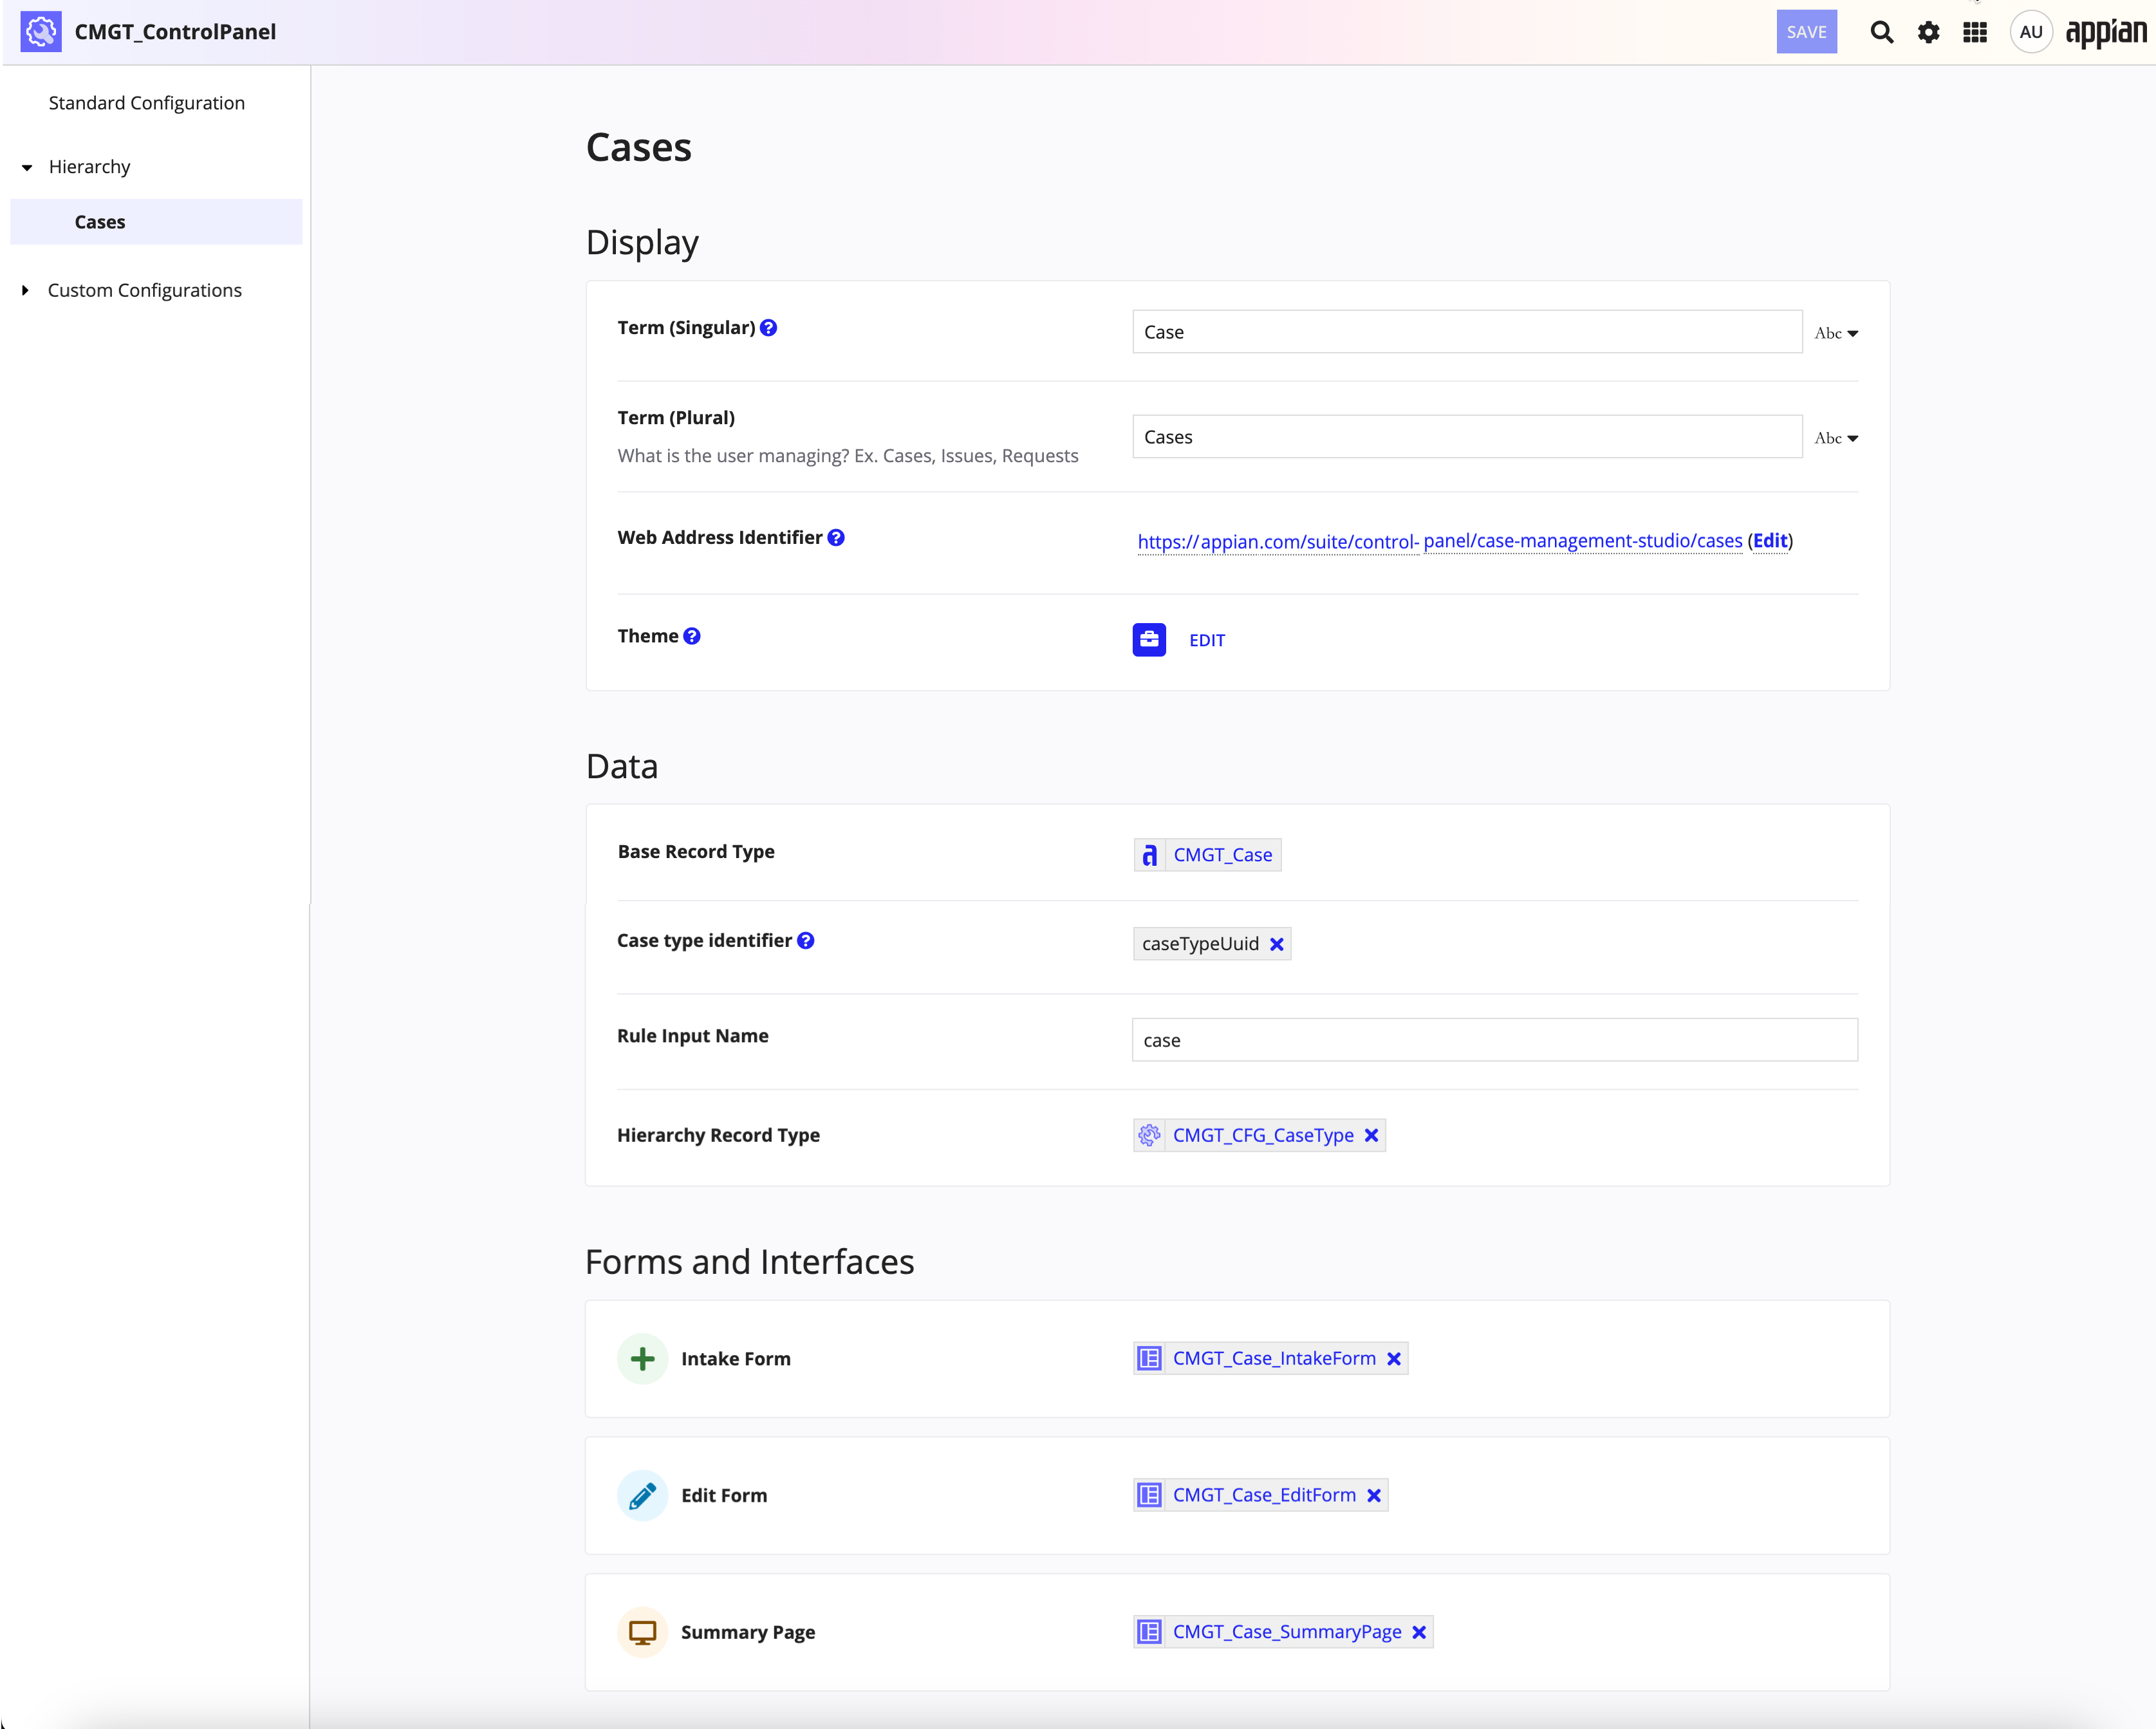Open the search magnifier icon
2156x1729 pixels.
(1881, 32)
